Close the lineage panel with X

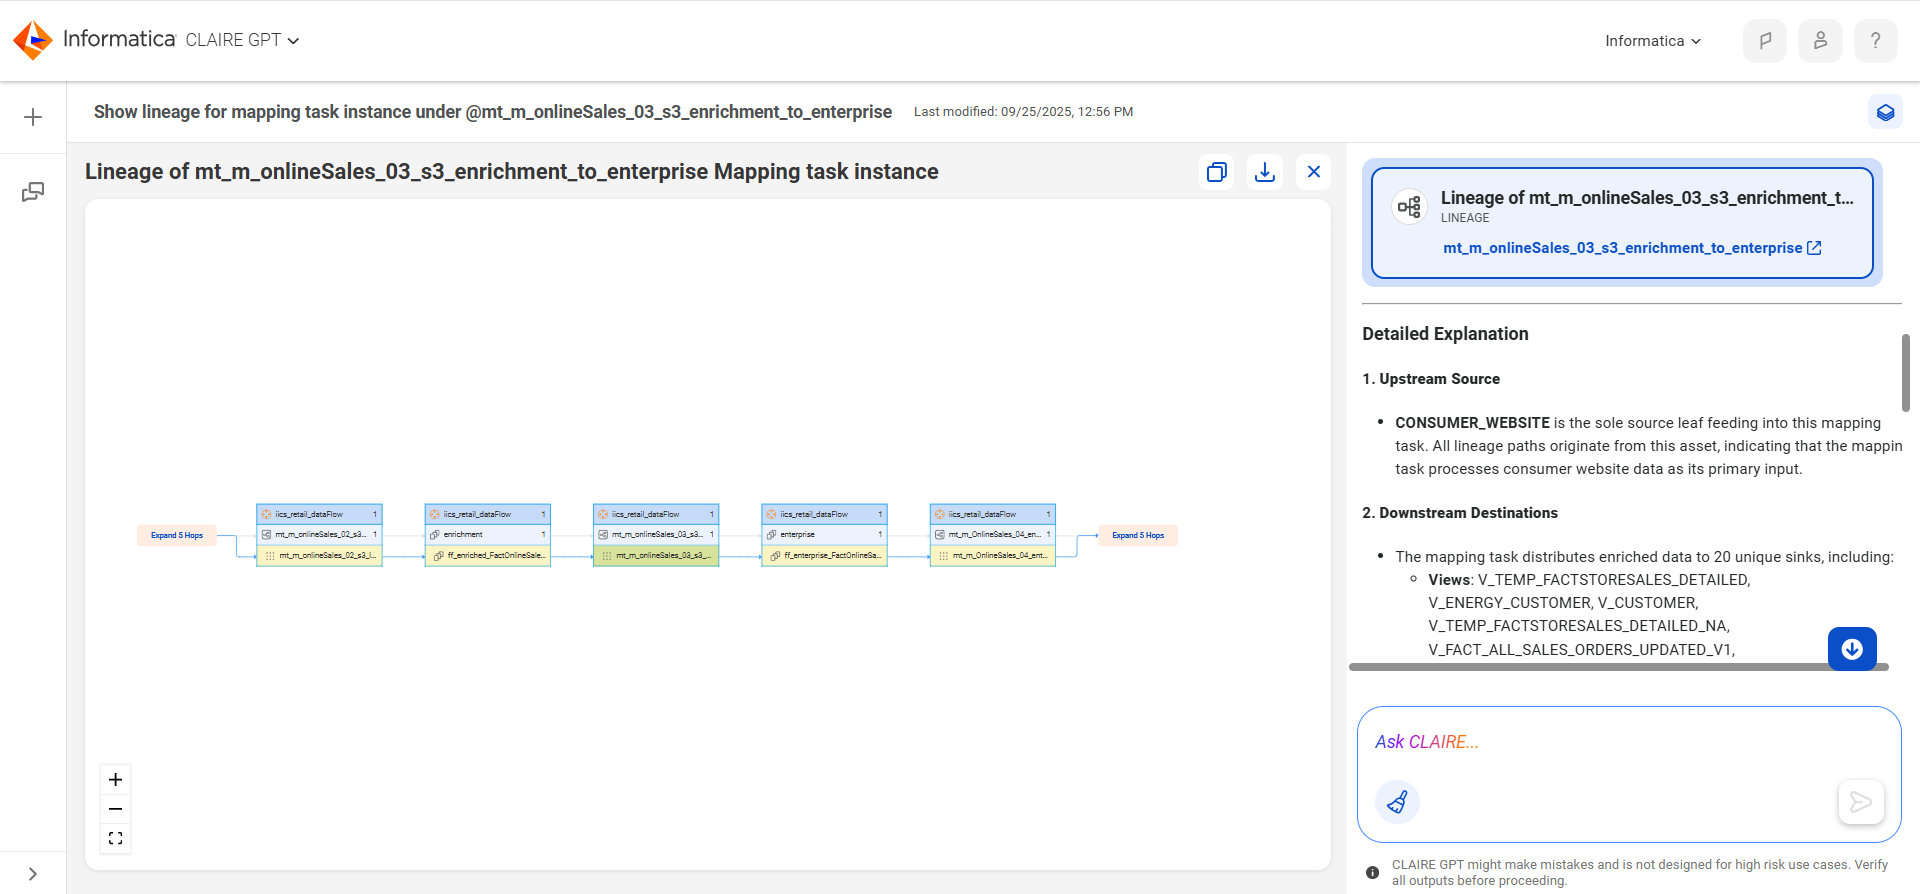point(1314,172)
